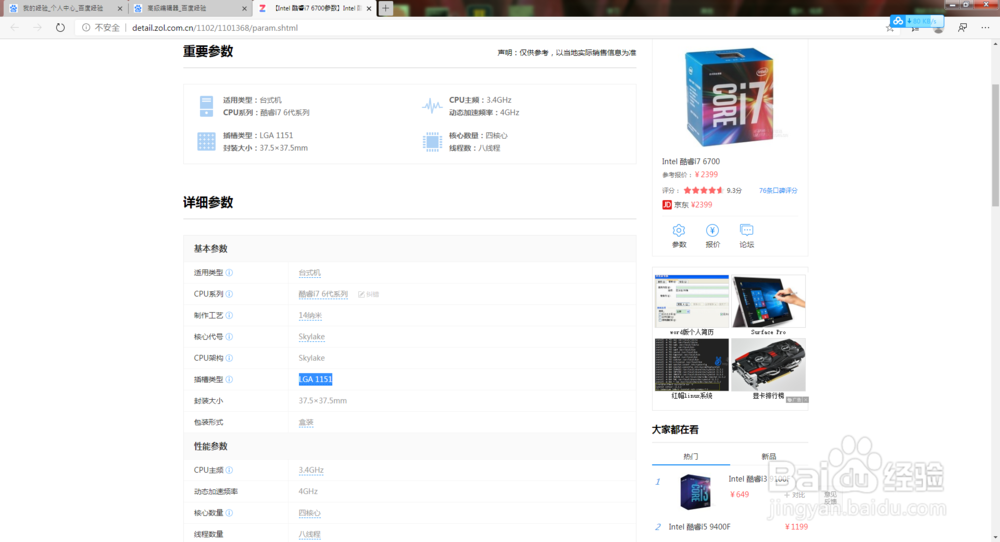Reload the page with refresh icon
Viewport: 1000px width, 542px height.
pos(60,27)
